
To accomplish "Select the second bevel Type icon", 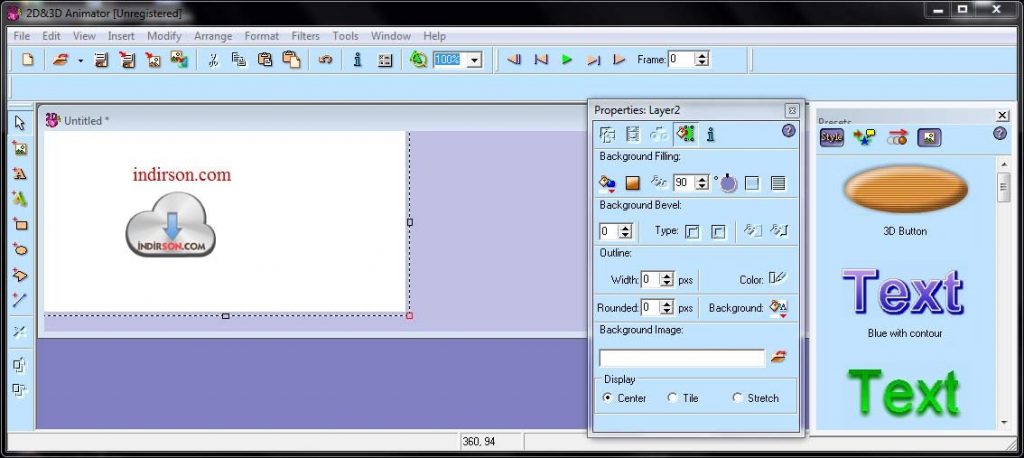I will pos(718,231).
